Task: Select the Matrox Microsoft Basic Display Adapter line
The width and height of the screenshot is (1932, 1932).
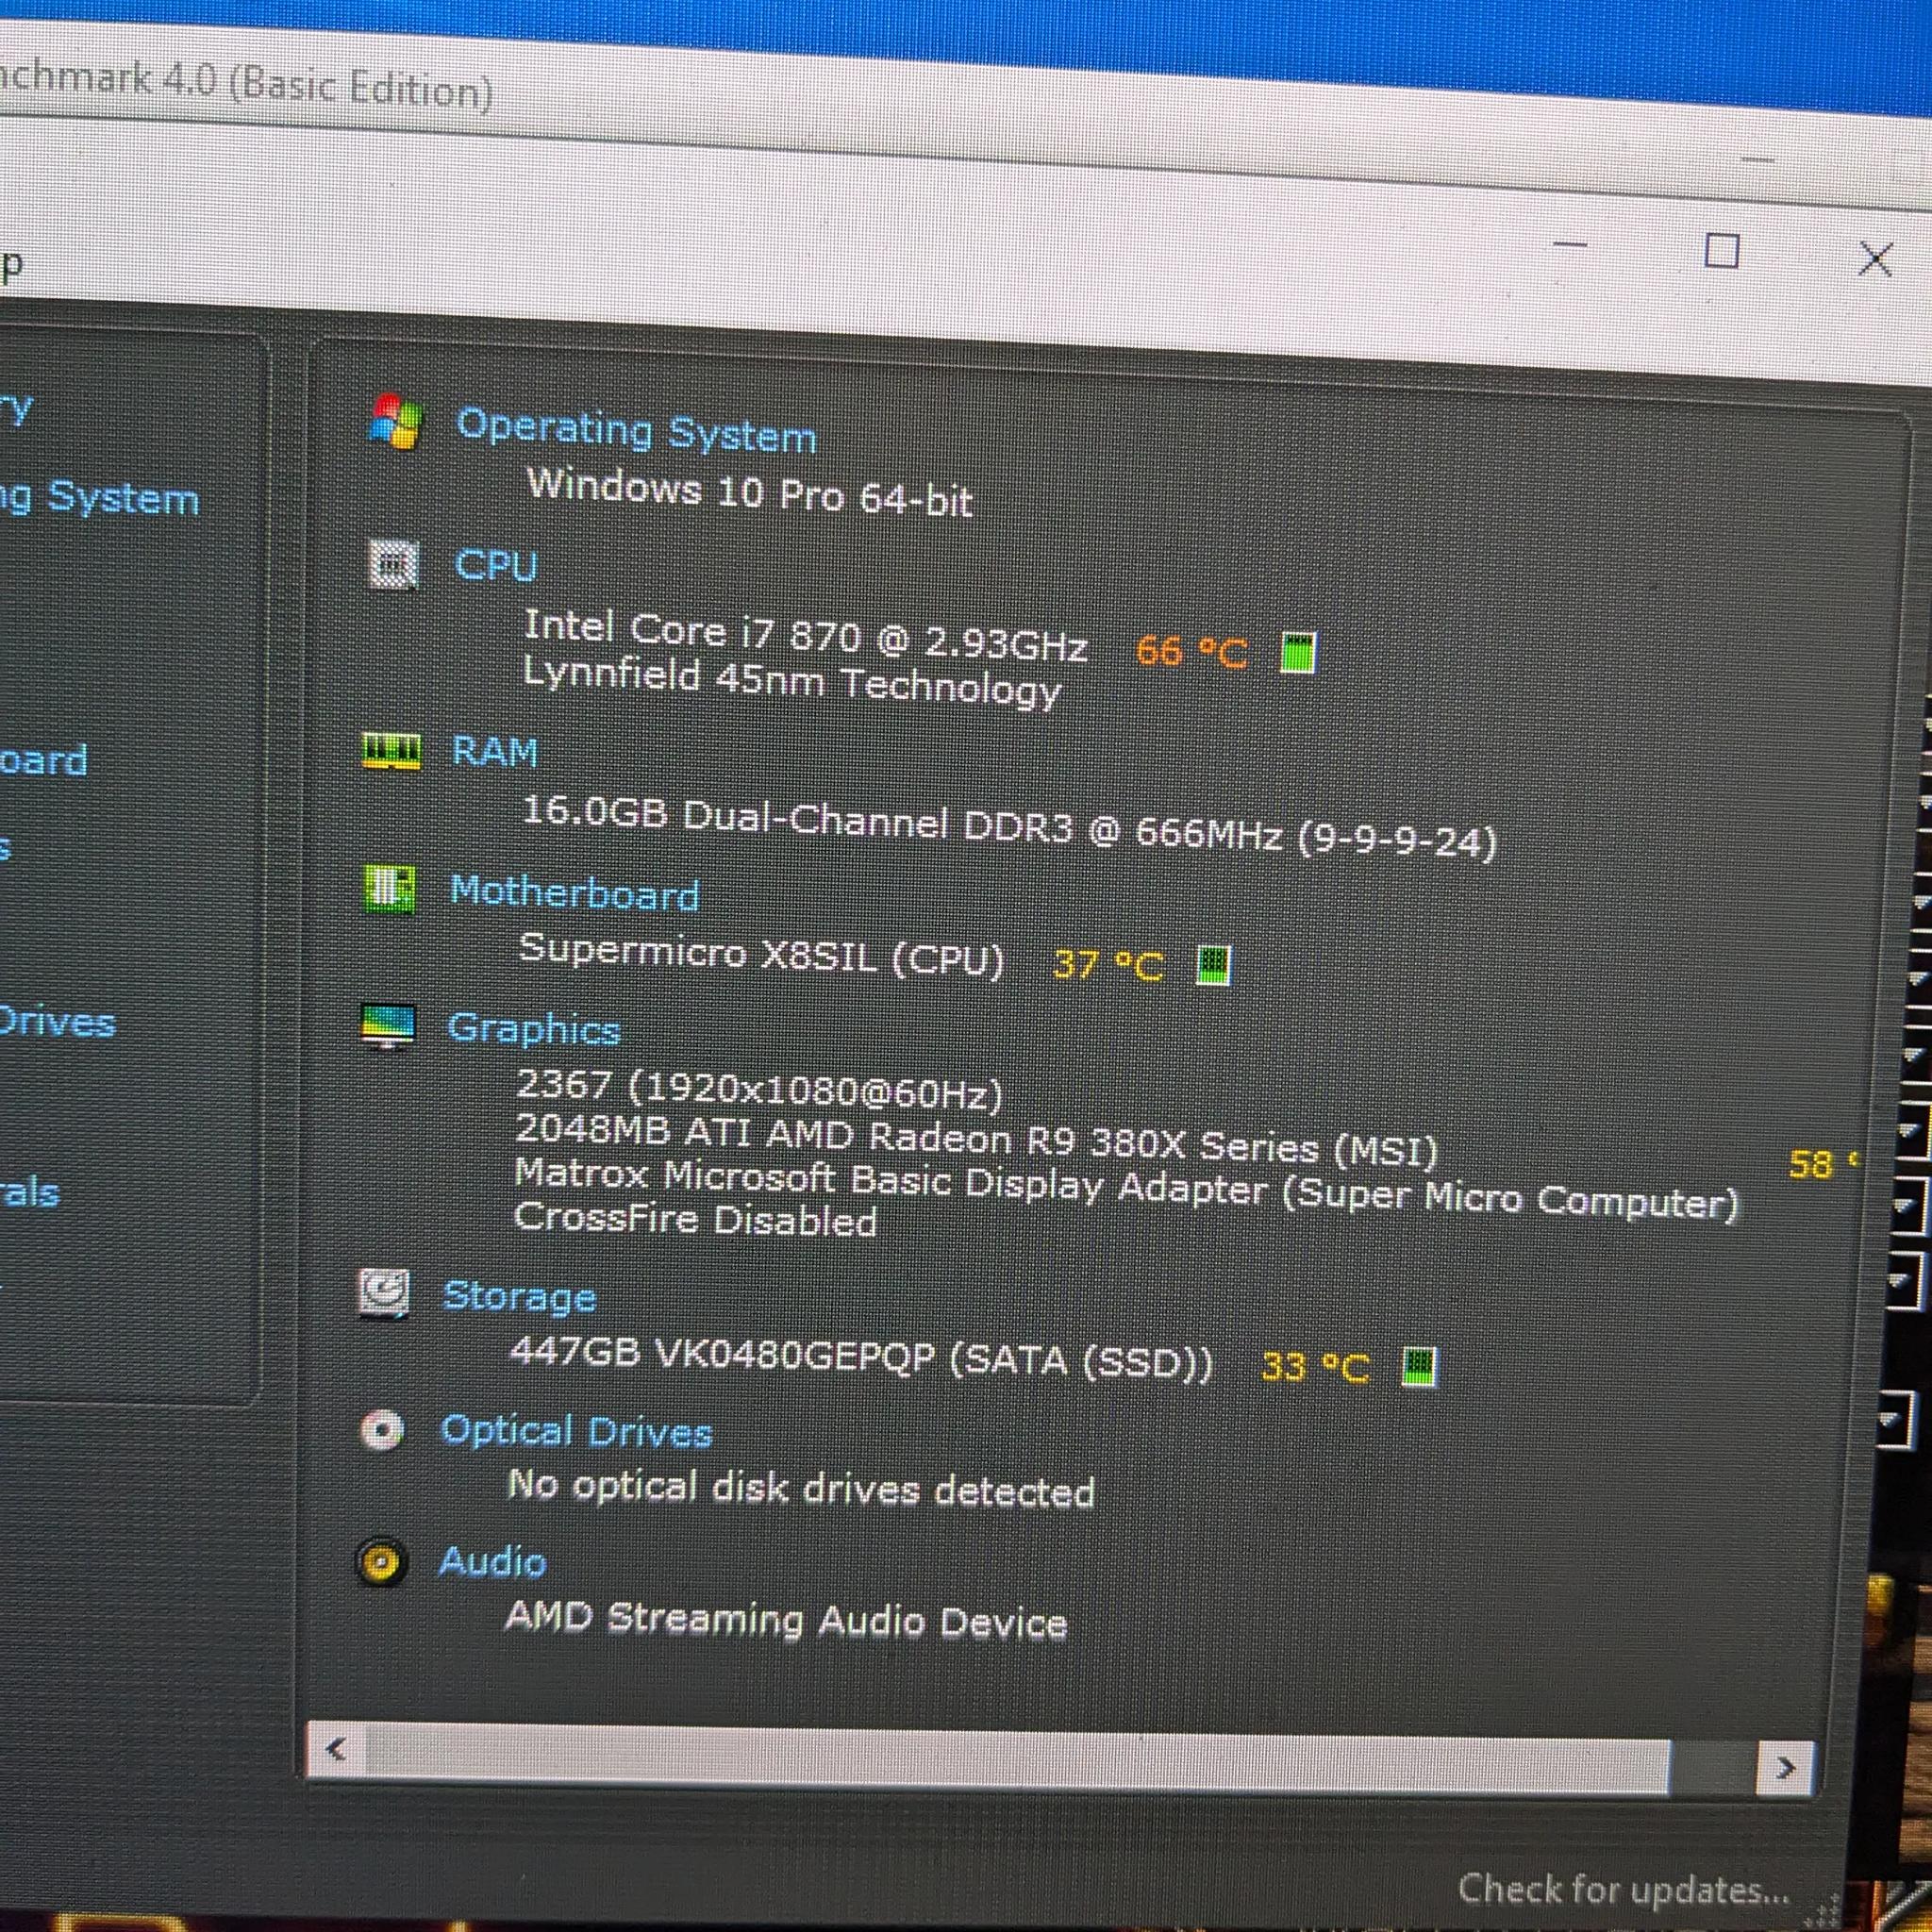Action: coord(1126,1188)
